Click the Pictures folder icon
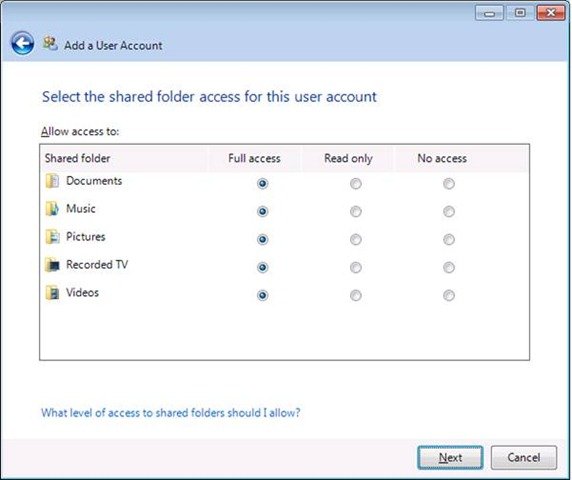 [x=53, y=237]
